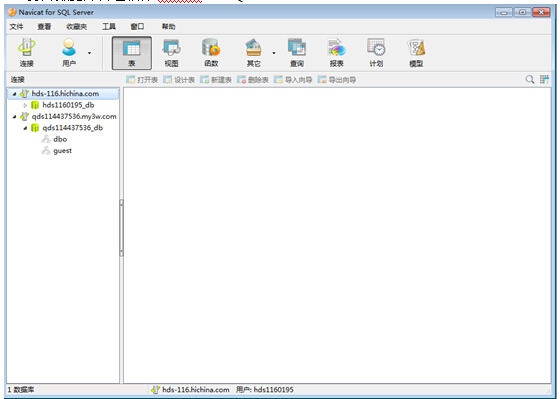Viewport: 560px width, 399px height.
Task: Click the 导入向导 (Import Wizard) button
Action: pyautogui.click(x=293, y=80)
